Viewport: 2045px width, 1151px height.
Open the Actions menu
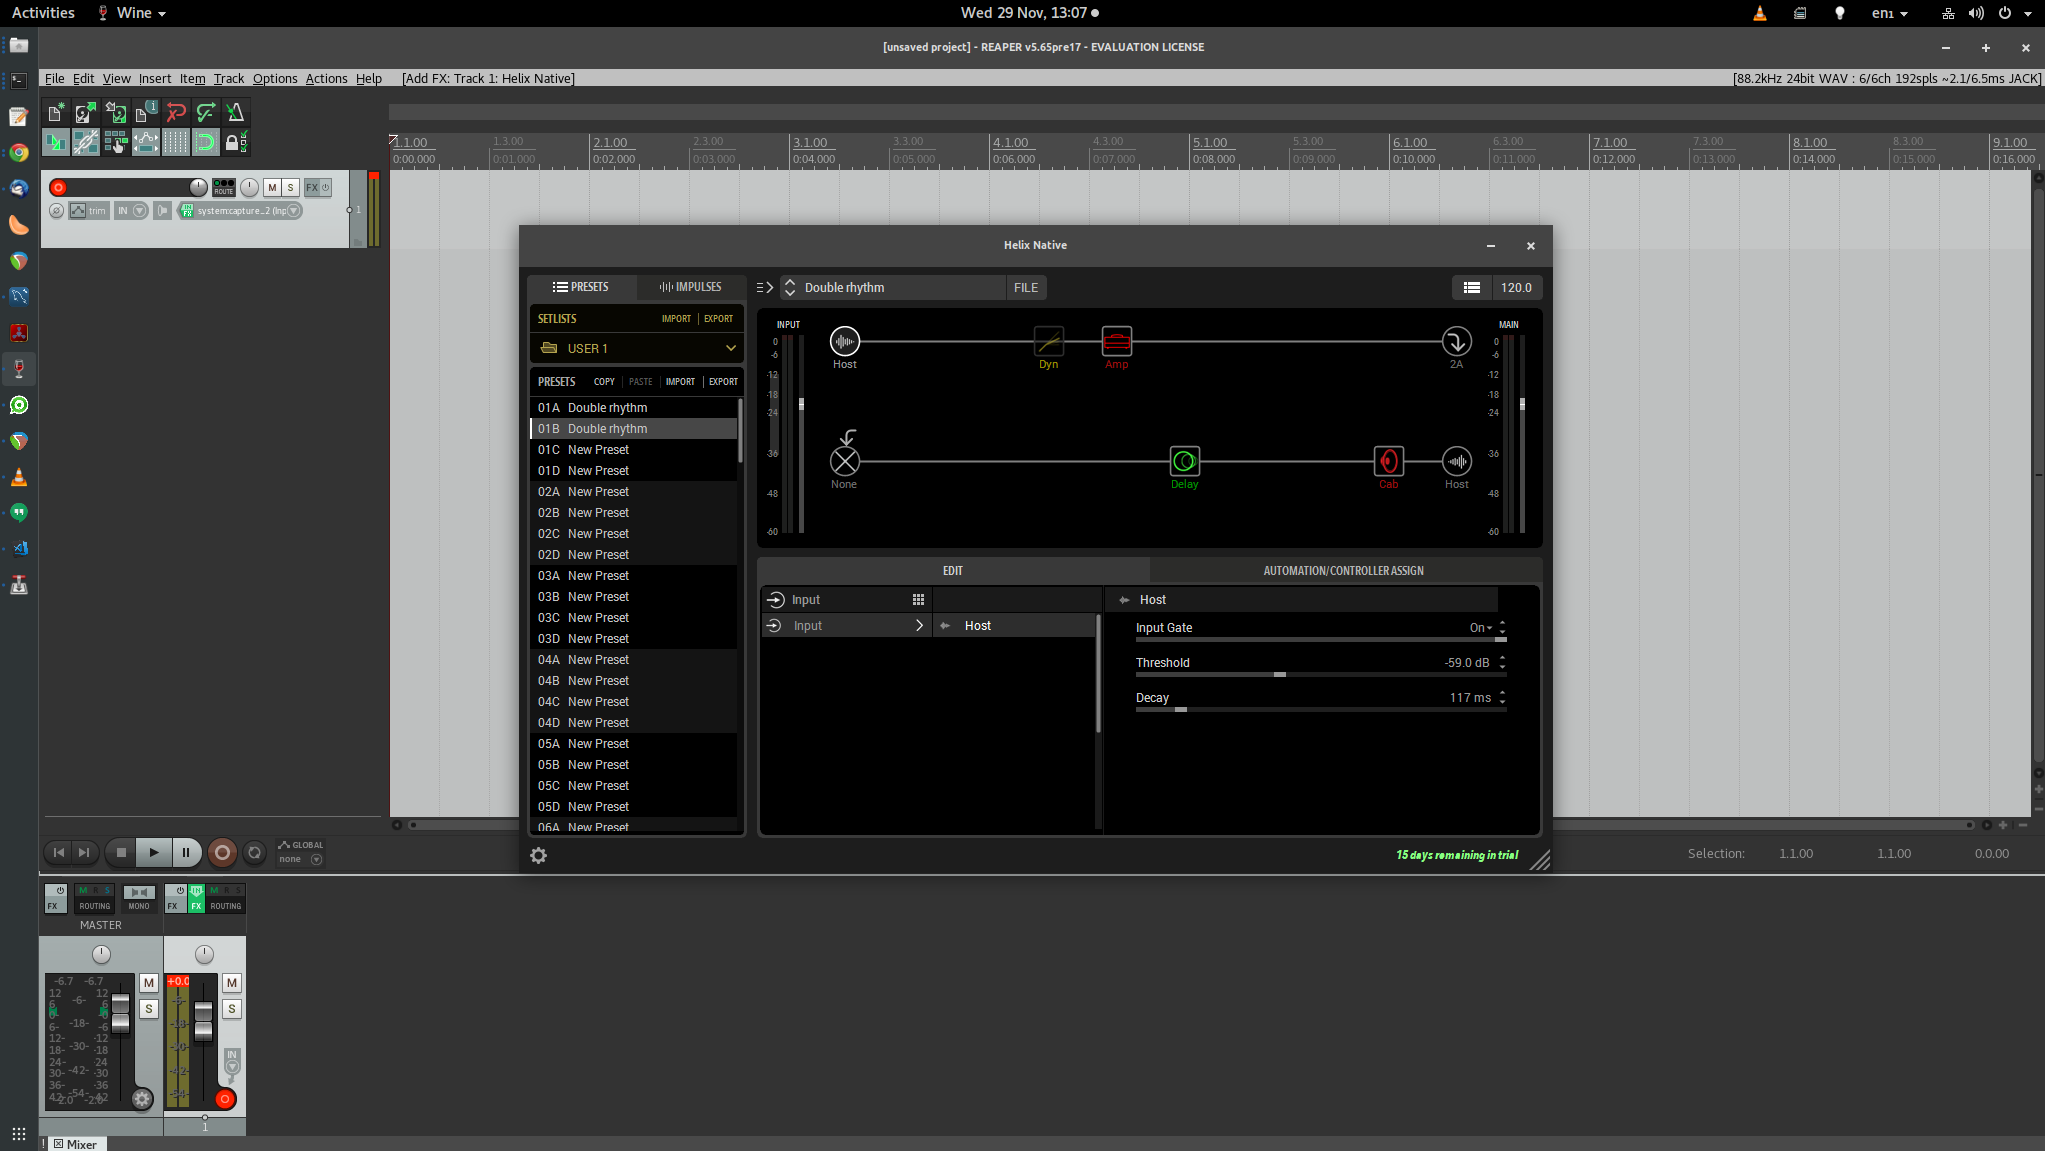coord(326,79)
